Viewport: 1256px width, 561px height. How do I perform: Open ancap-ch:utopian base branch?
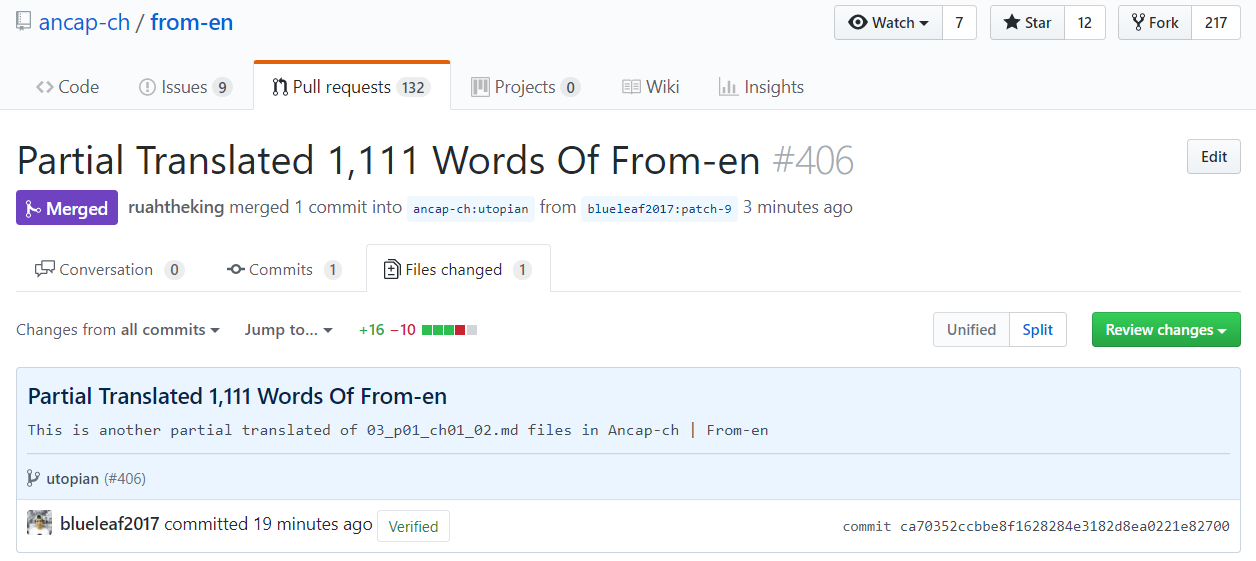click(x=470, y=209)
